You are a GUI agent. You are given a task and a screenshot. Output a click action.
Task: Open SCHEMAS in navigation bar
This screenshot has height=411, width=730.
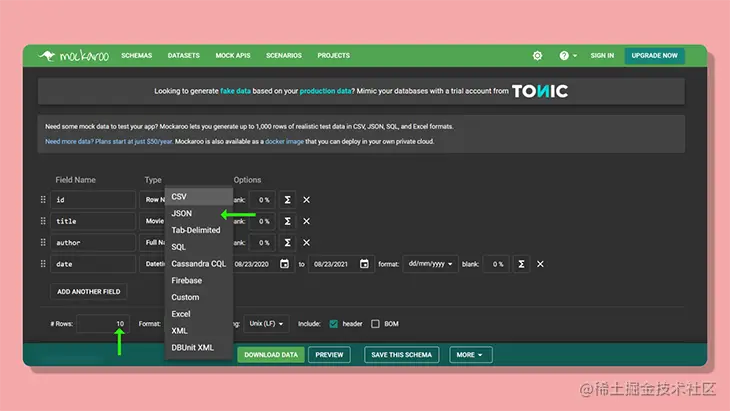point(136,55)
